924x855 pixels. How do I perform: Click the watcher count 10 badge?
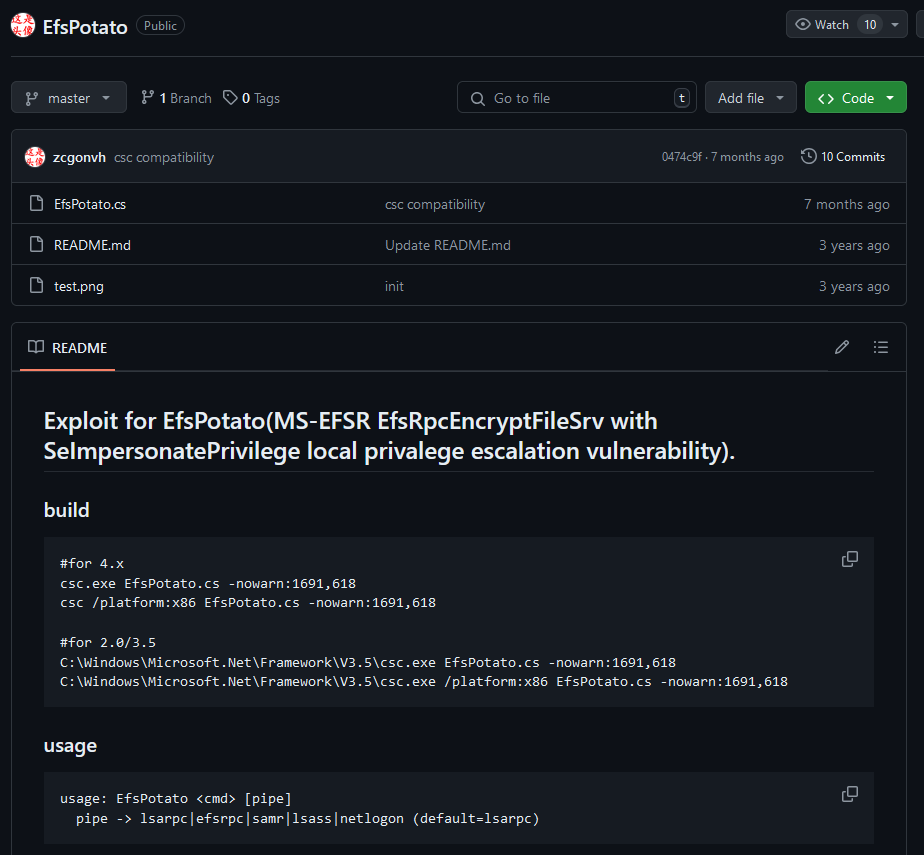pyautogui.click(x=870, y=25)
